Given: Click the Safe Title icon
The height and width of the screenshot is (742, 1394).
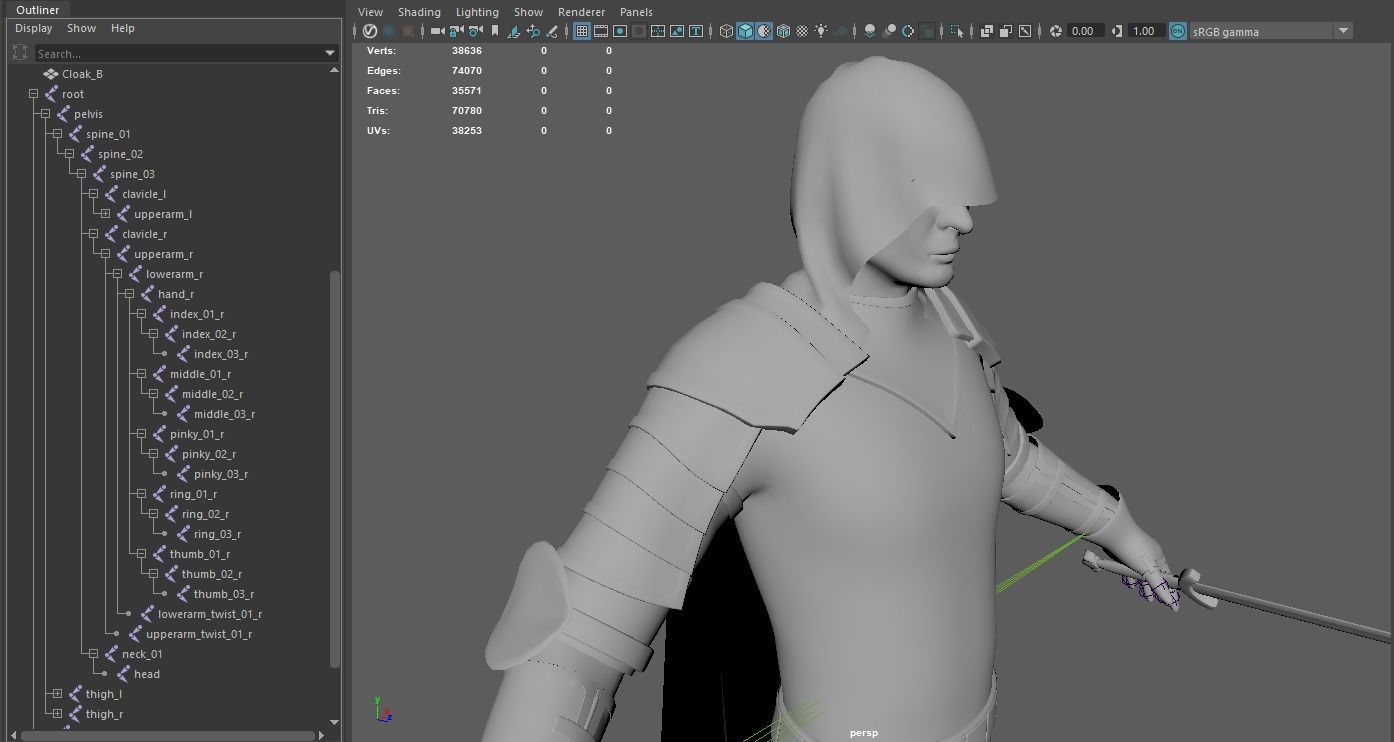Looking at the screenshot, I should (x=696, y=31).
